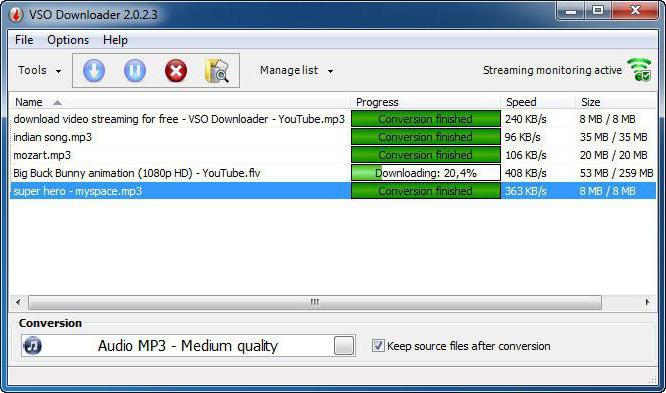Select the mozart.mp3 row
The width and height of the screenshot is (666, 393).
pos(333,155)
